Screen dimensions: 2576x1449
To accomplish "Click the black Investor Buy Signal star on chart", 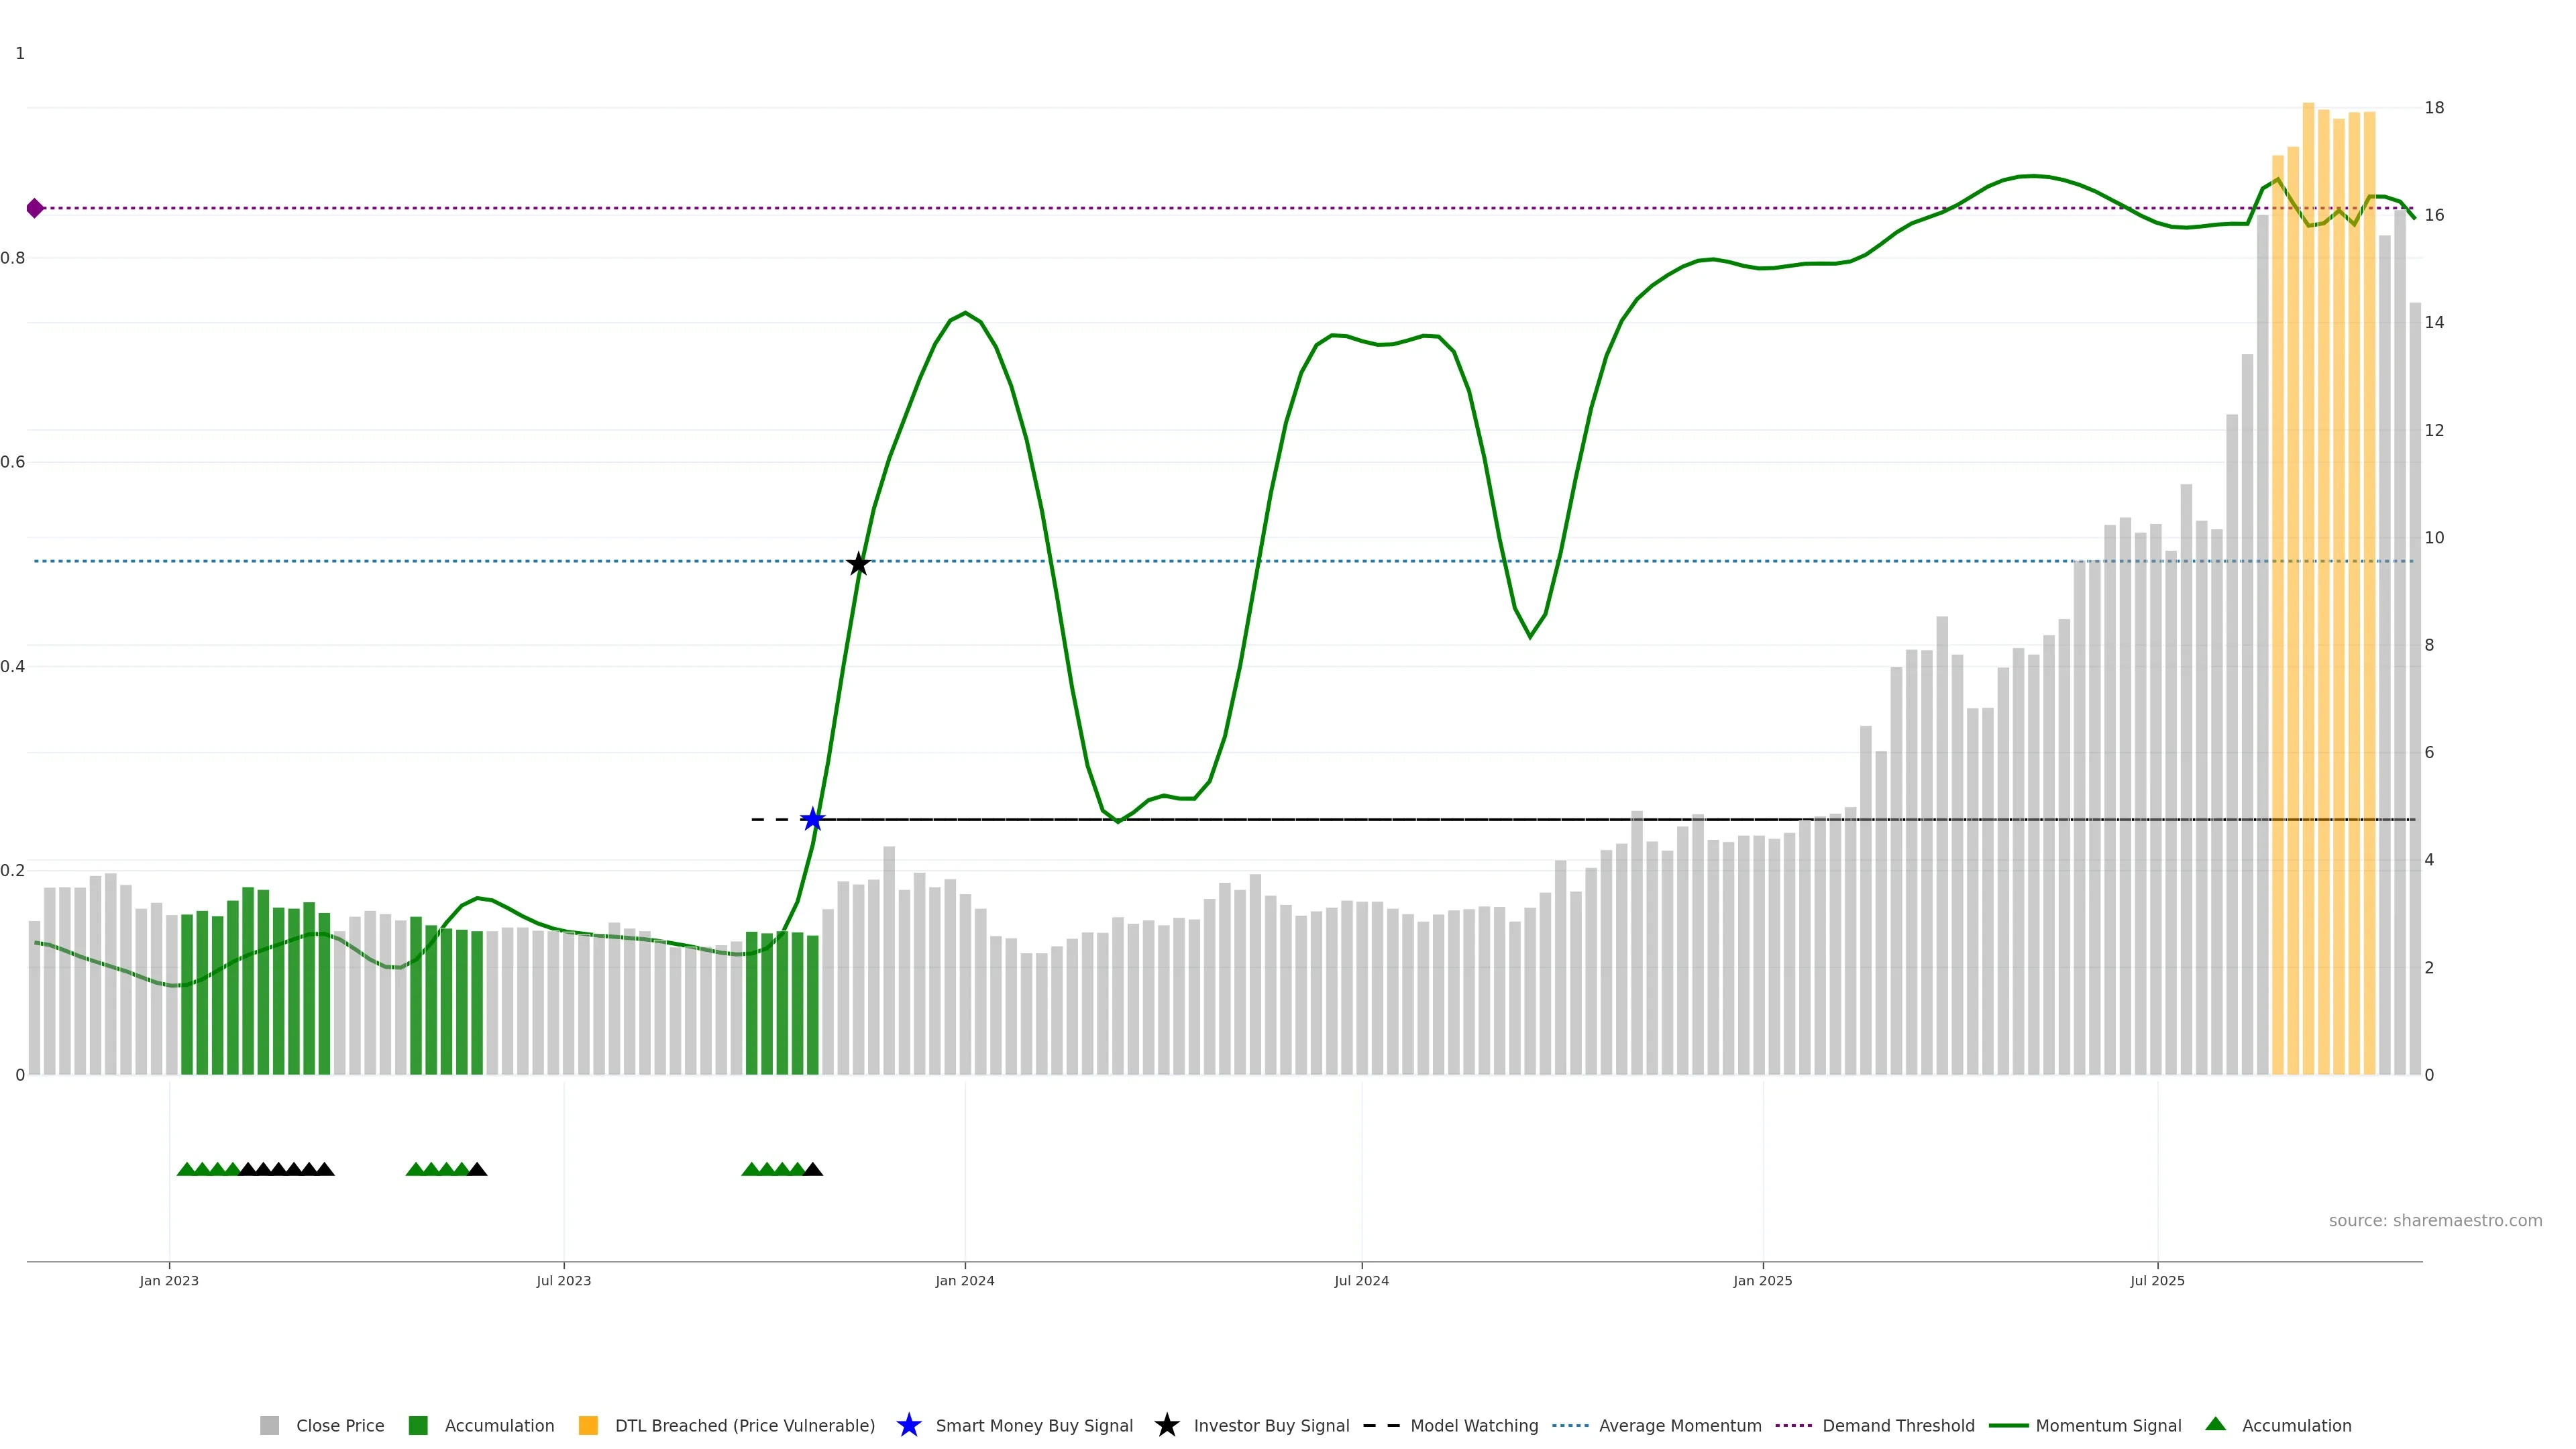I will 858,564.
